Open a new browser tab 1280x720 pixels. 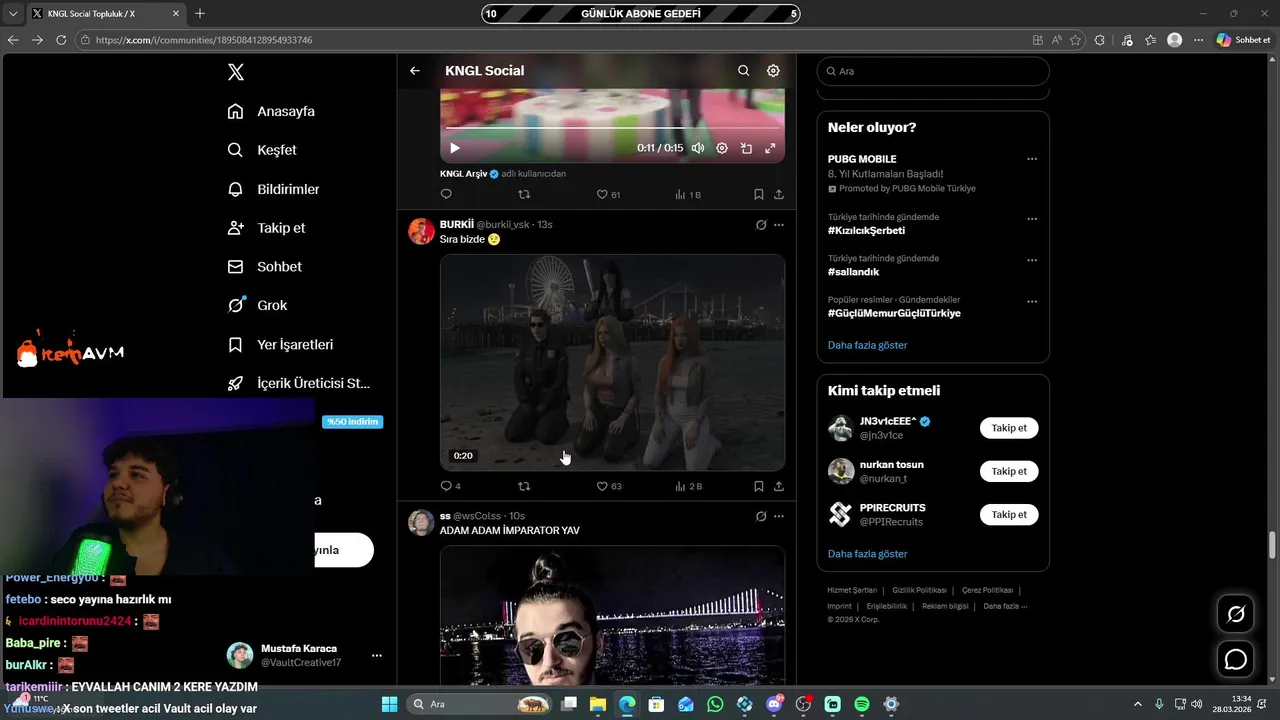(x=200, y=14)
